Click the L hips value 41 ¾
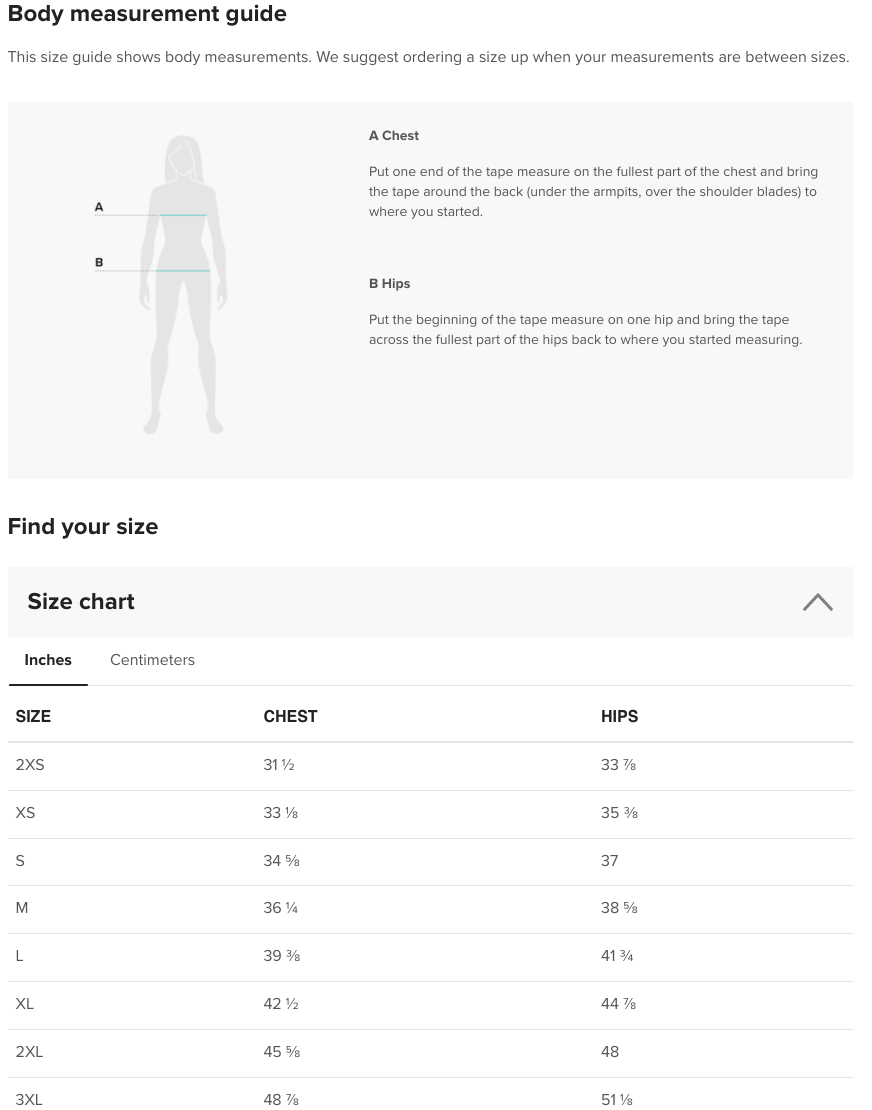This screenshot has width=872, height=1110. click(617, 956)
